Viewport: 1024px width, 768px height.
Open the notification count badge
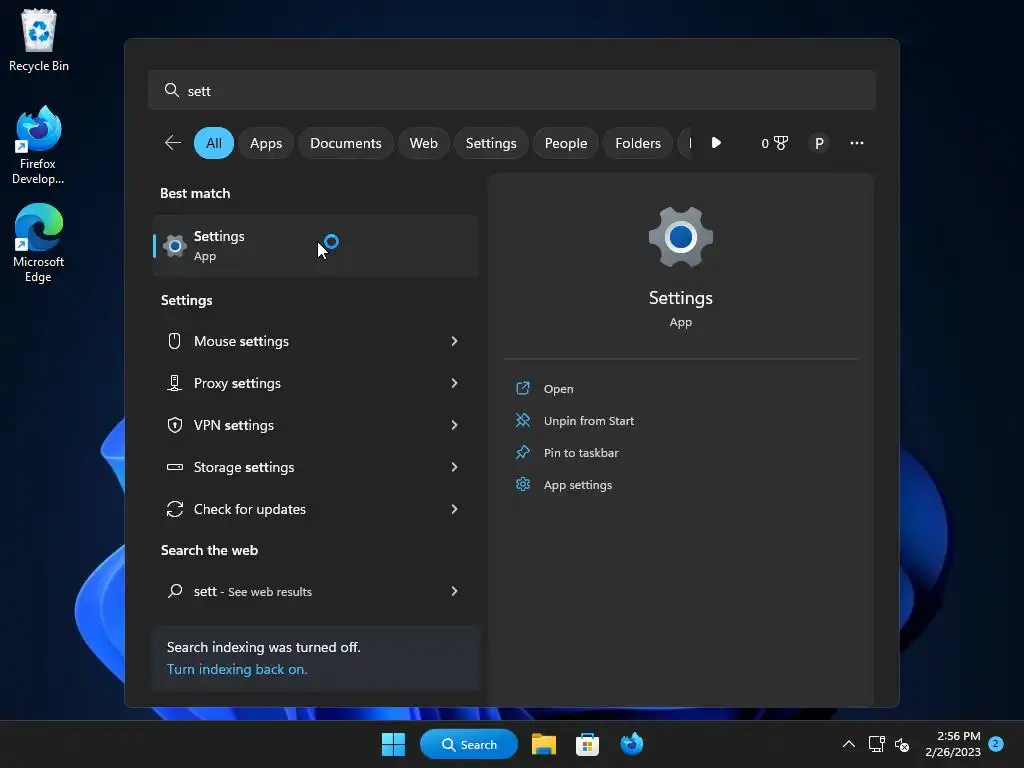coord(996,744)
